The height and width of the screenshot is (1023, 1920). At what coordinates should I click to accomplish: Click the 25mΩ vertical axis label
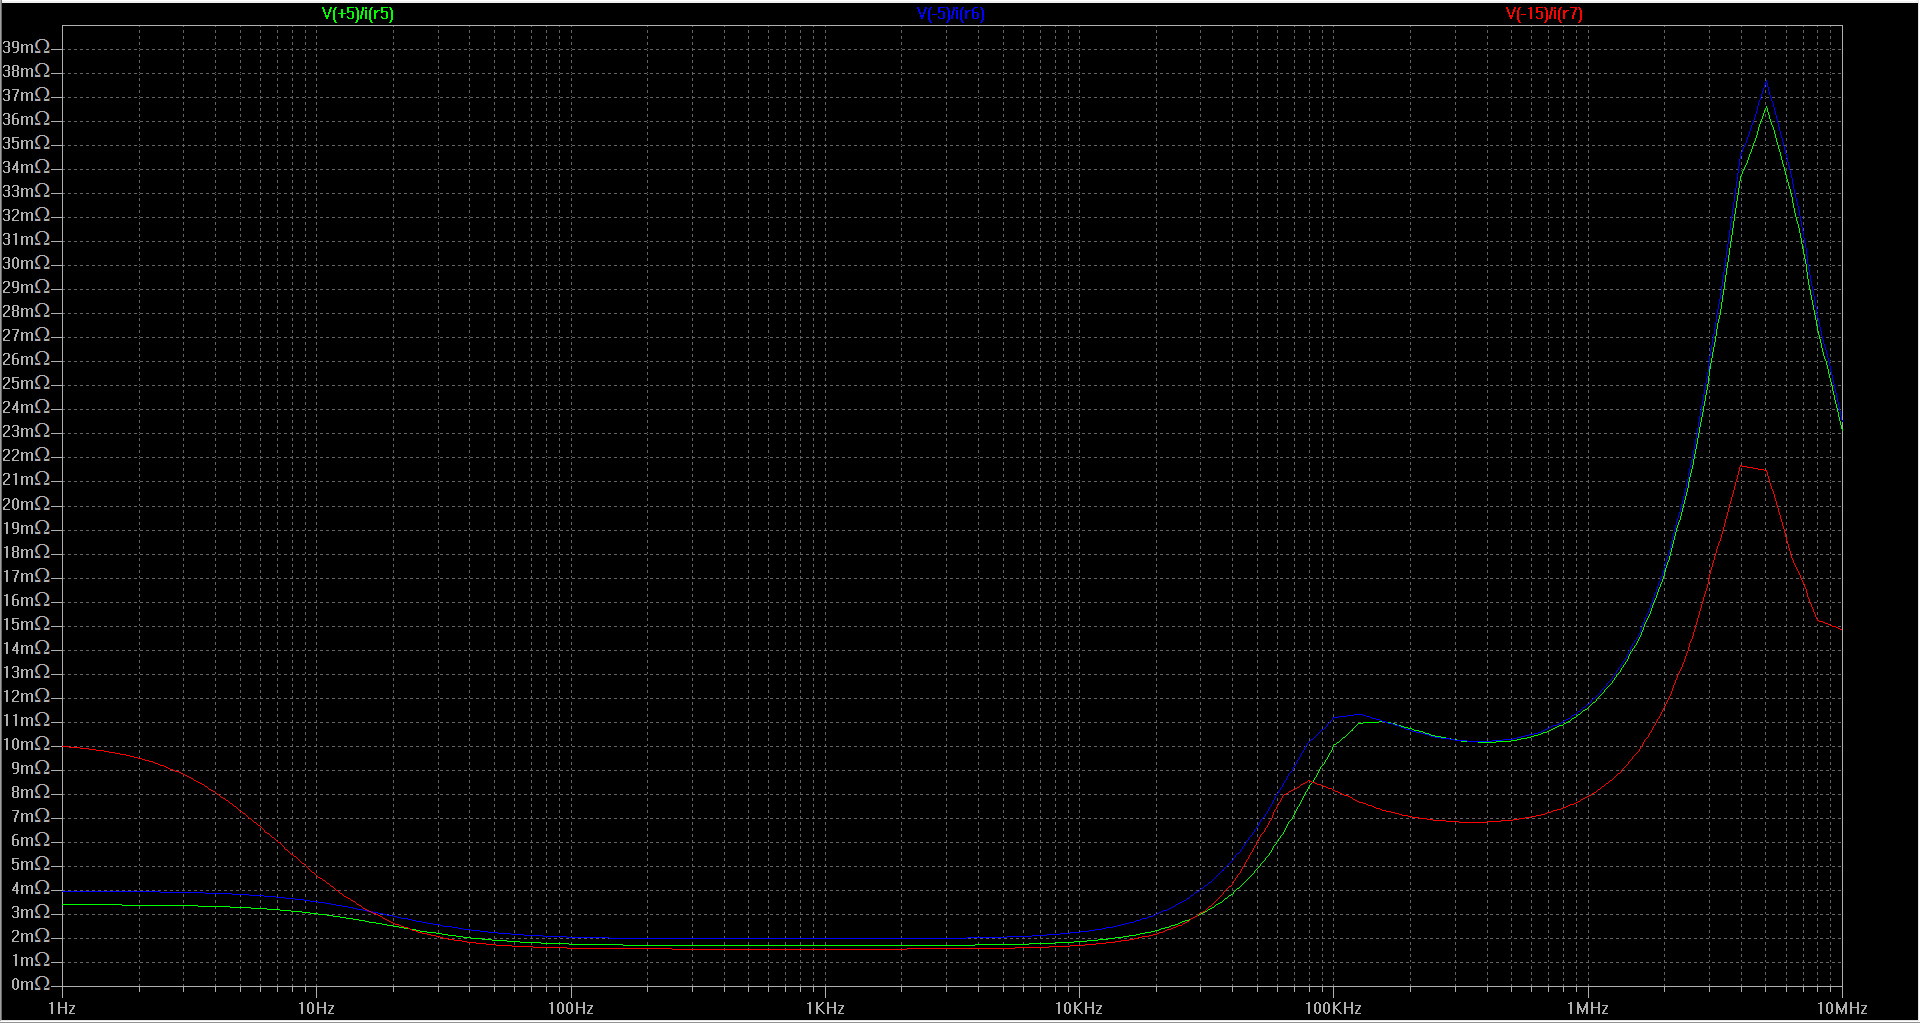26,383
